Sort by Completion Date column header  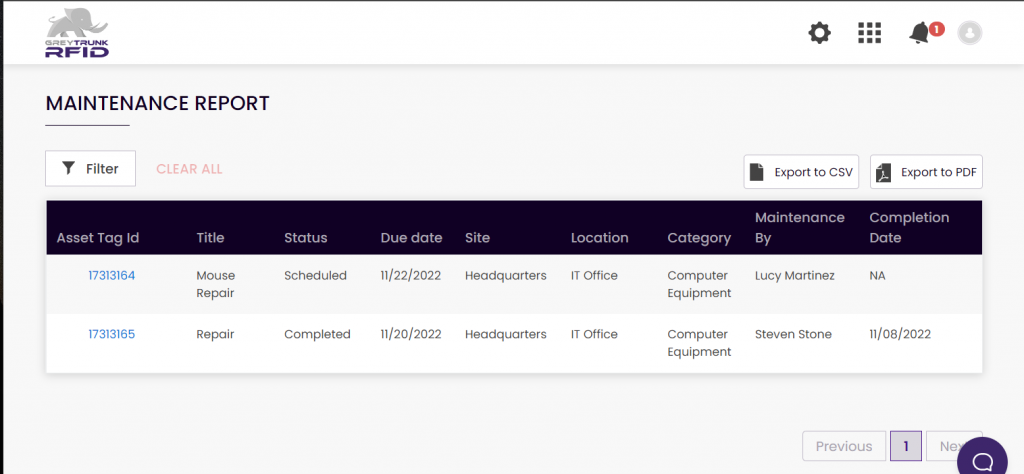click(909, 227)
